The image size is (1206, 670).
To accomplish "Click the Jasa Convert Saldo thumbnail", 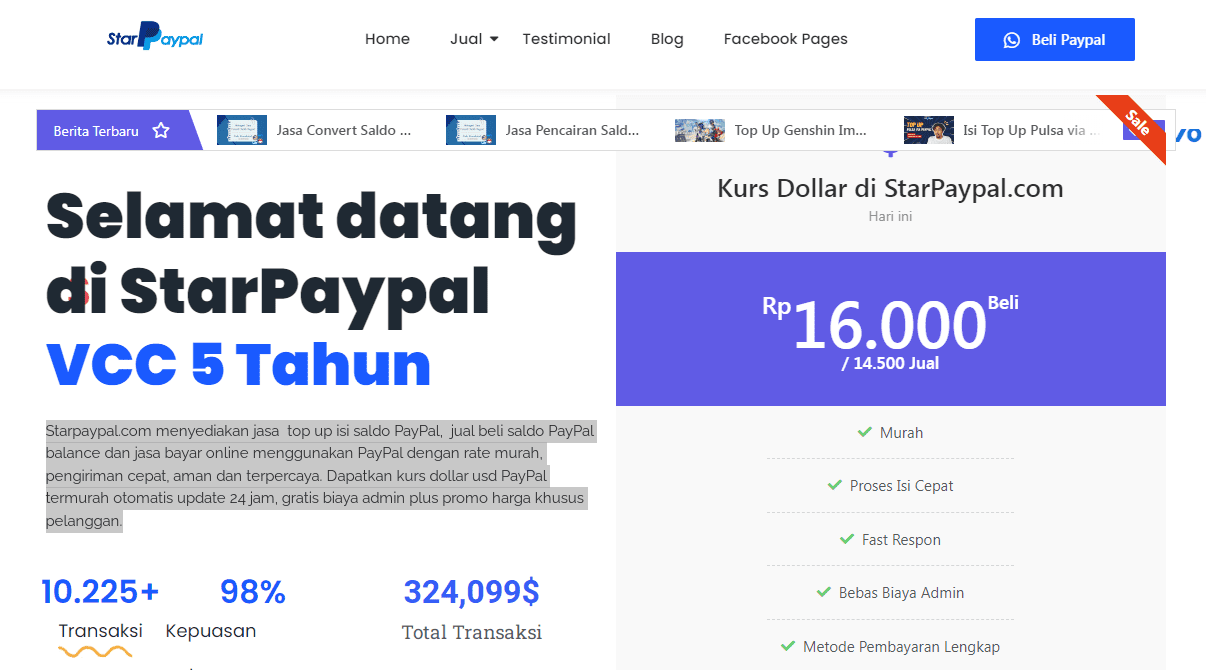I will tap(242, 130).
